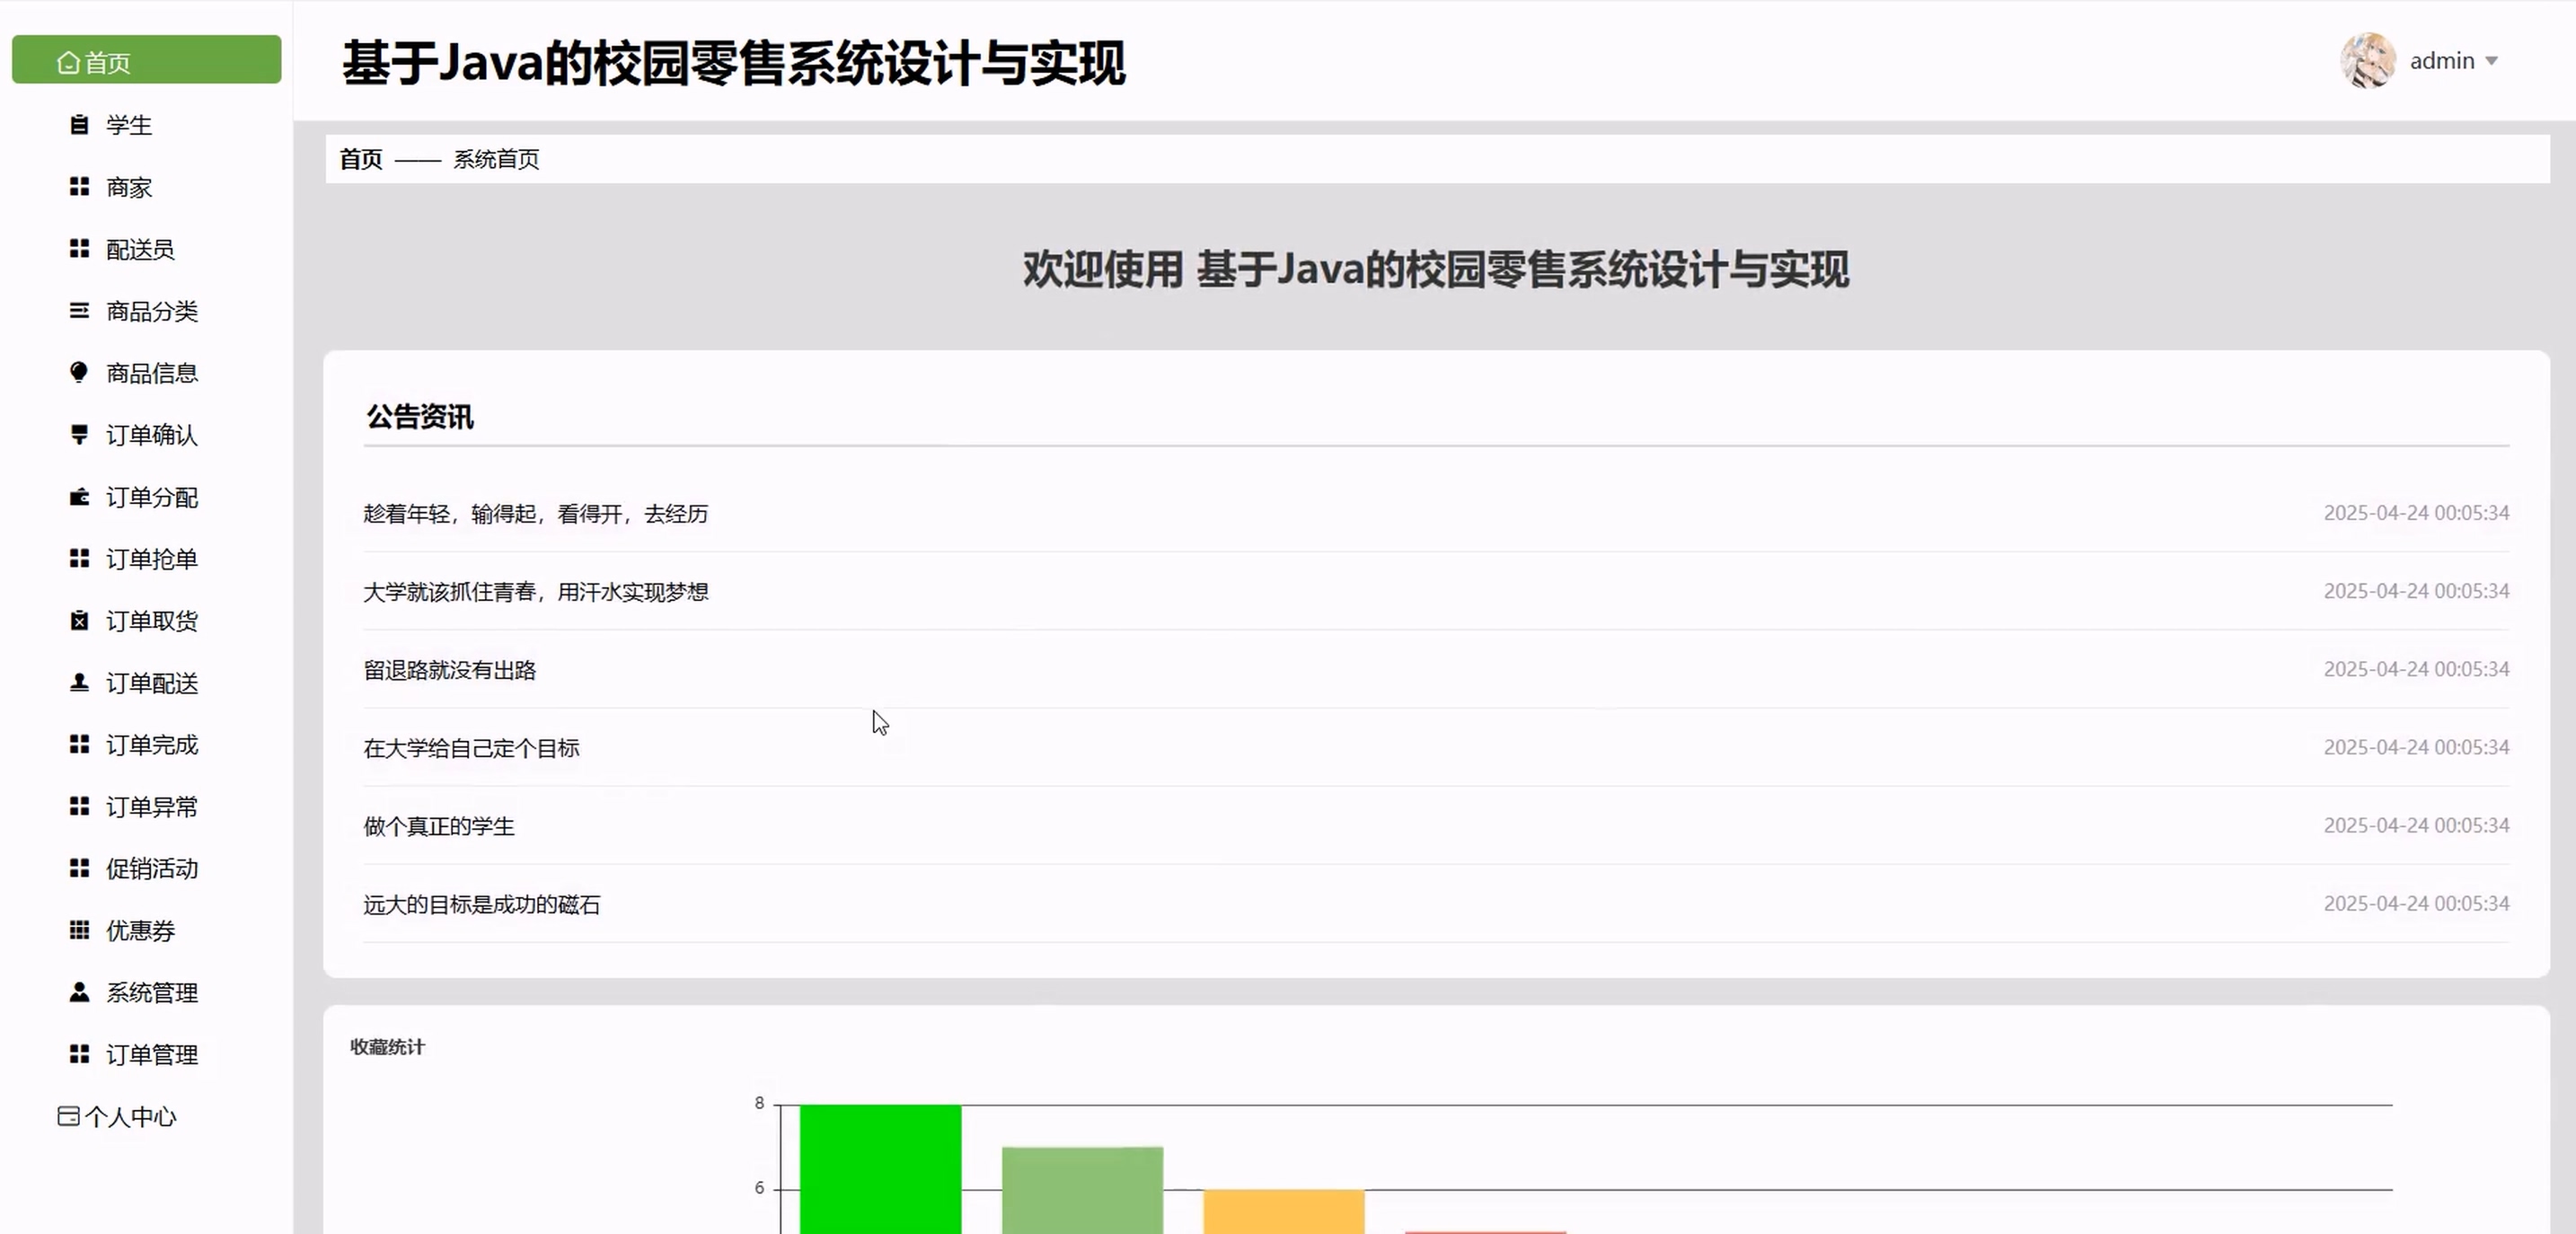Open the admin account dropdown arrow
The image size is (2576, 1234).
(x=2491, y=61)
